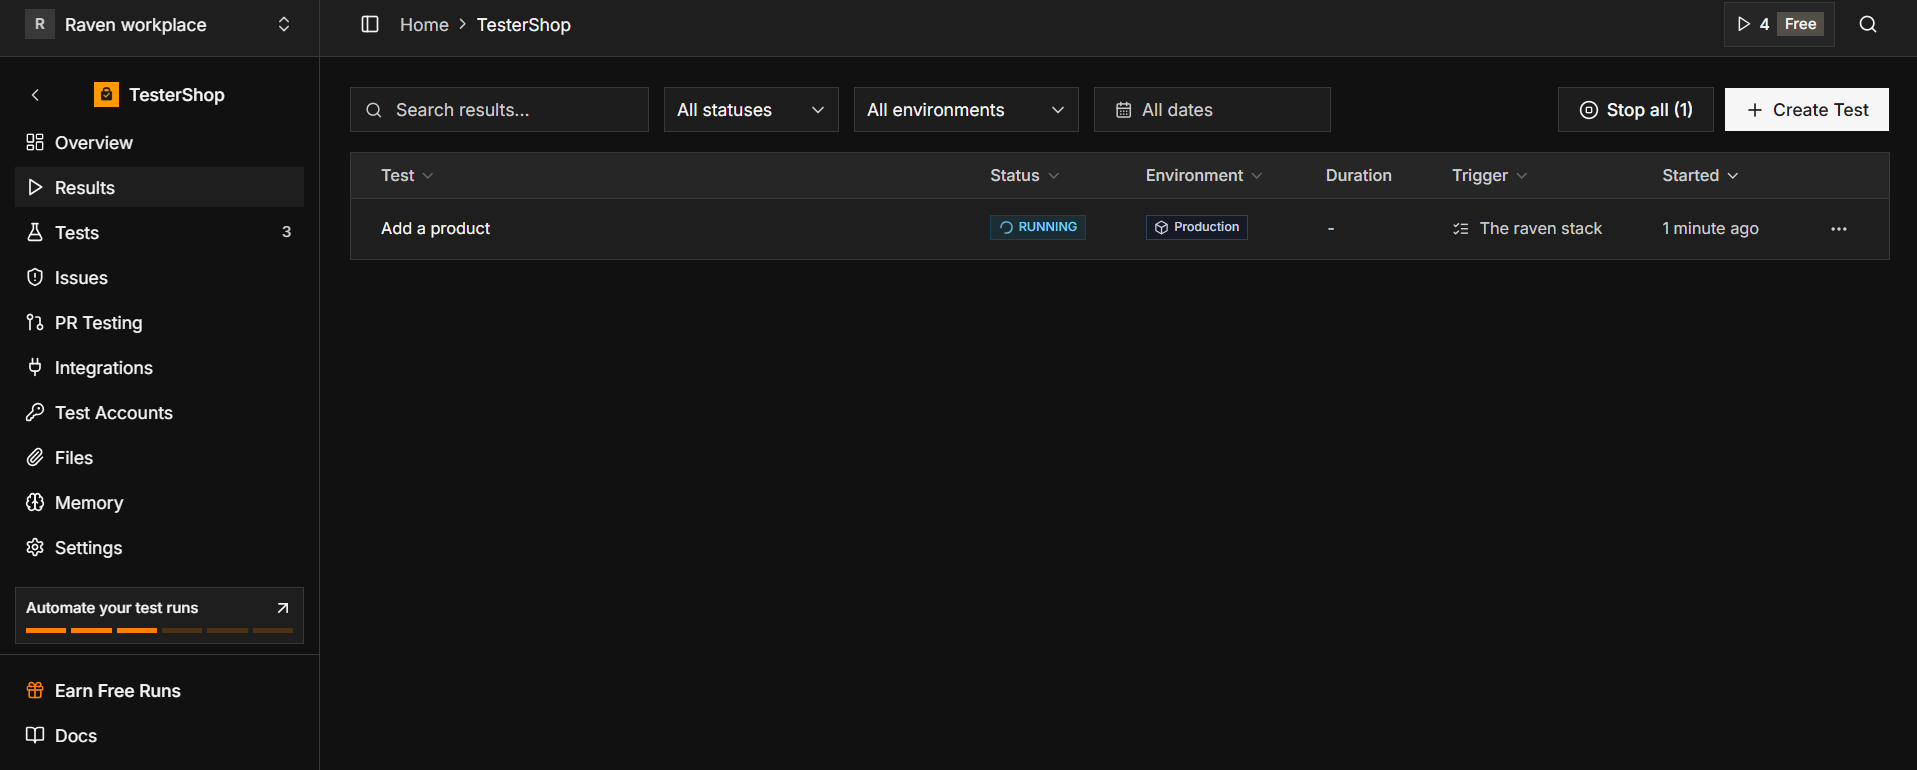Open Memory in the sidebar
The width and height of the screenshot is (1917, 770).
[x=159, y=503]
